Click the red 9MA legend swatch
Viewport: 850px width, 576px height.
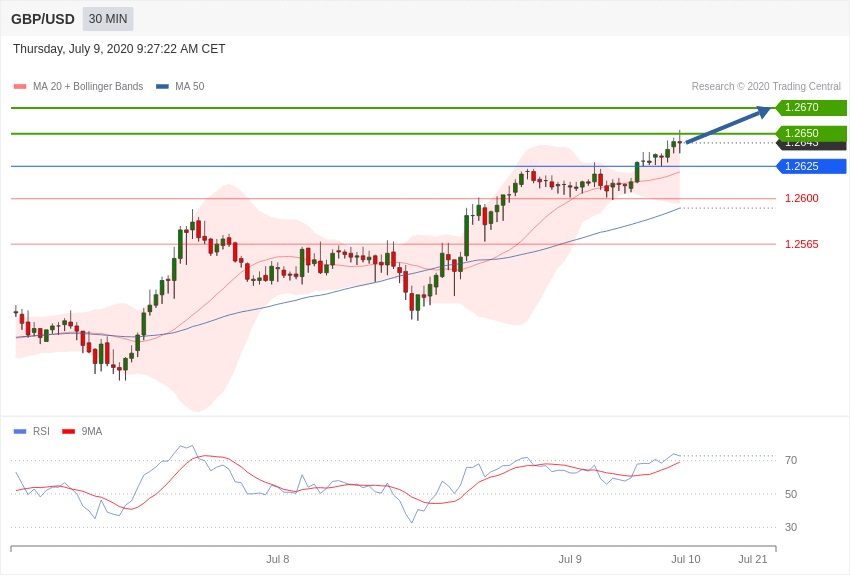click(x=68, y=432)
